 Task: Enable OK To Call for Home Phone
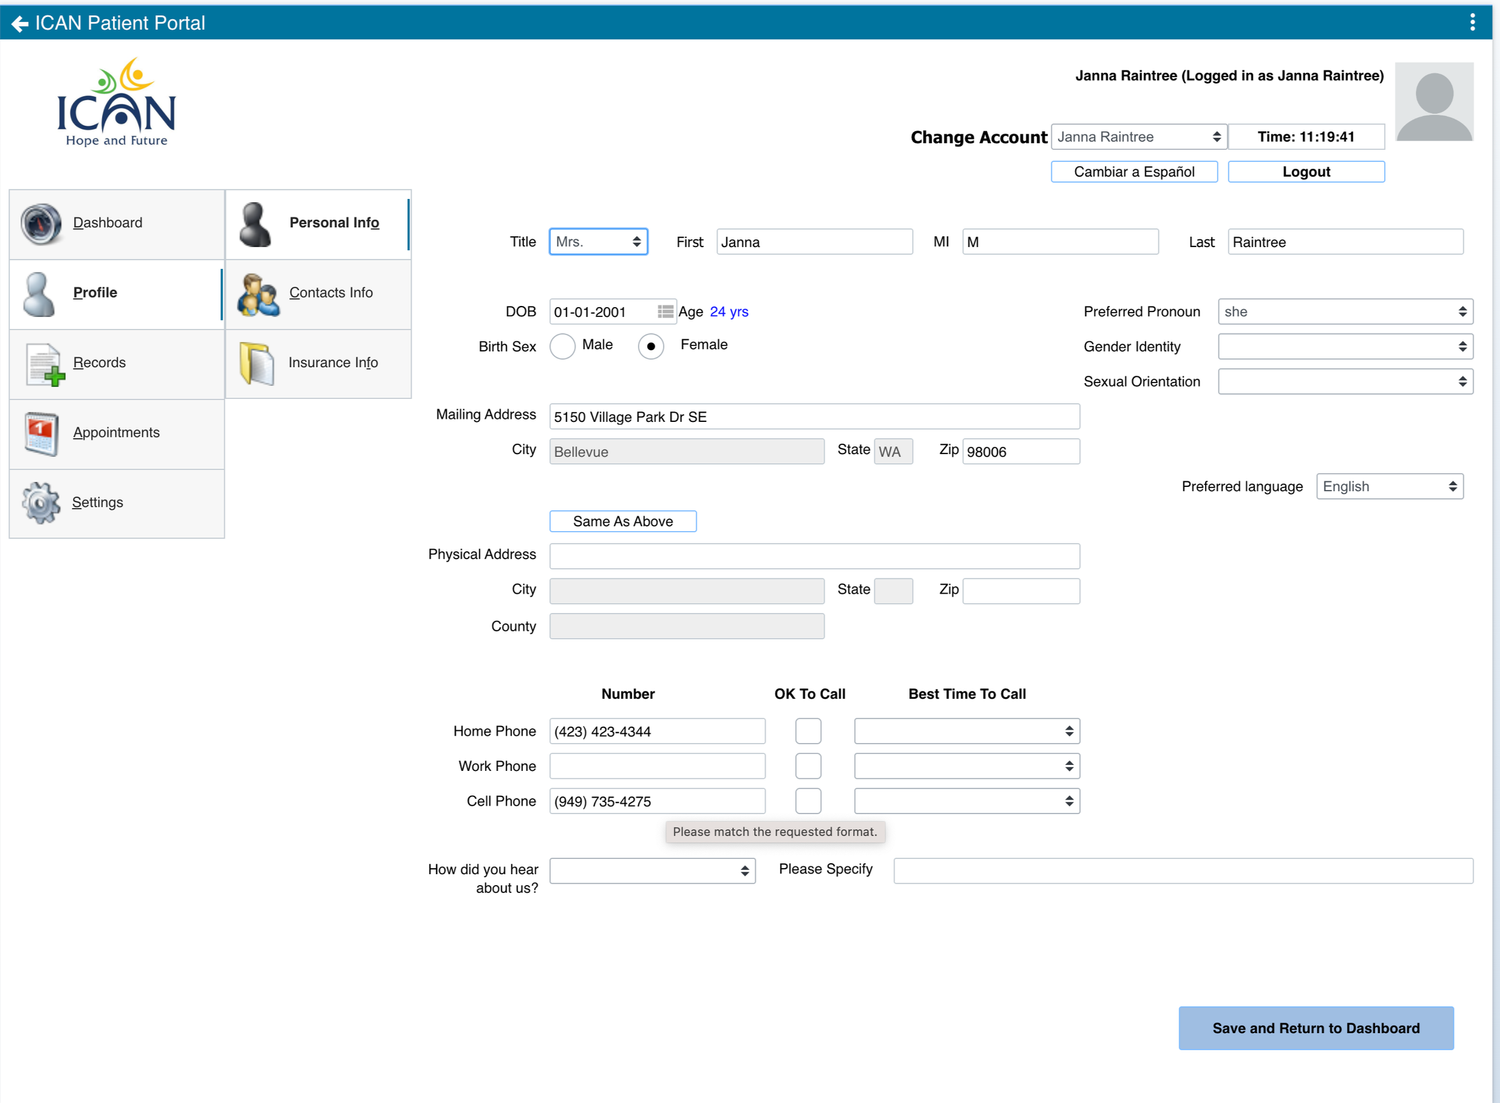coord(808,730)
